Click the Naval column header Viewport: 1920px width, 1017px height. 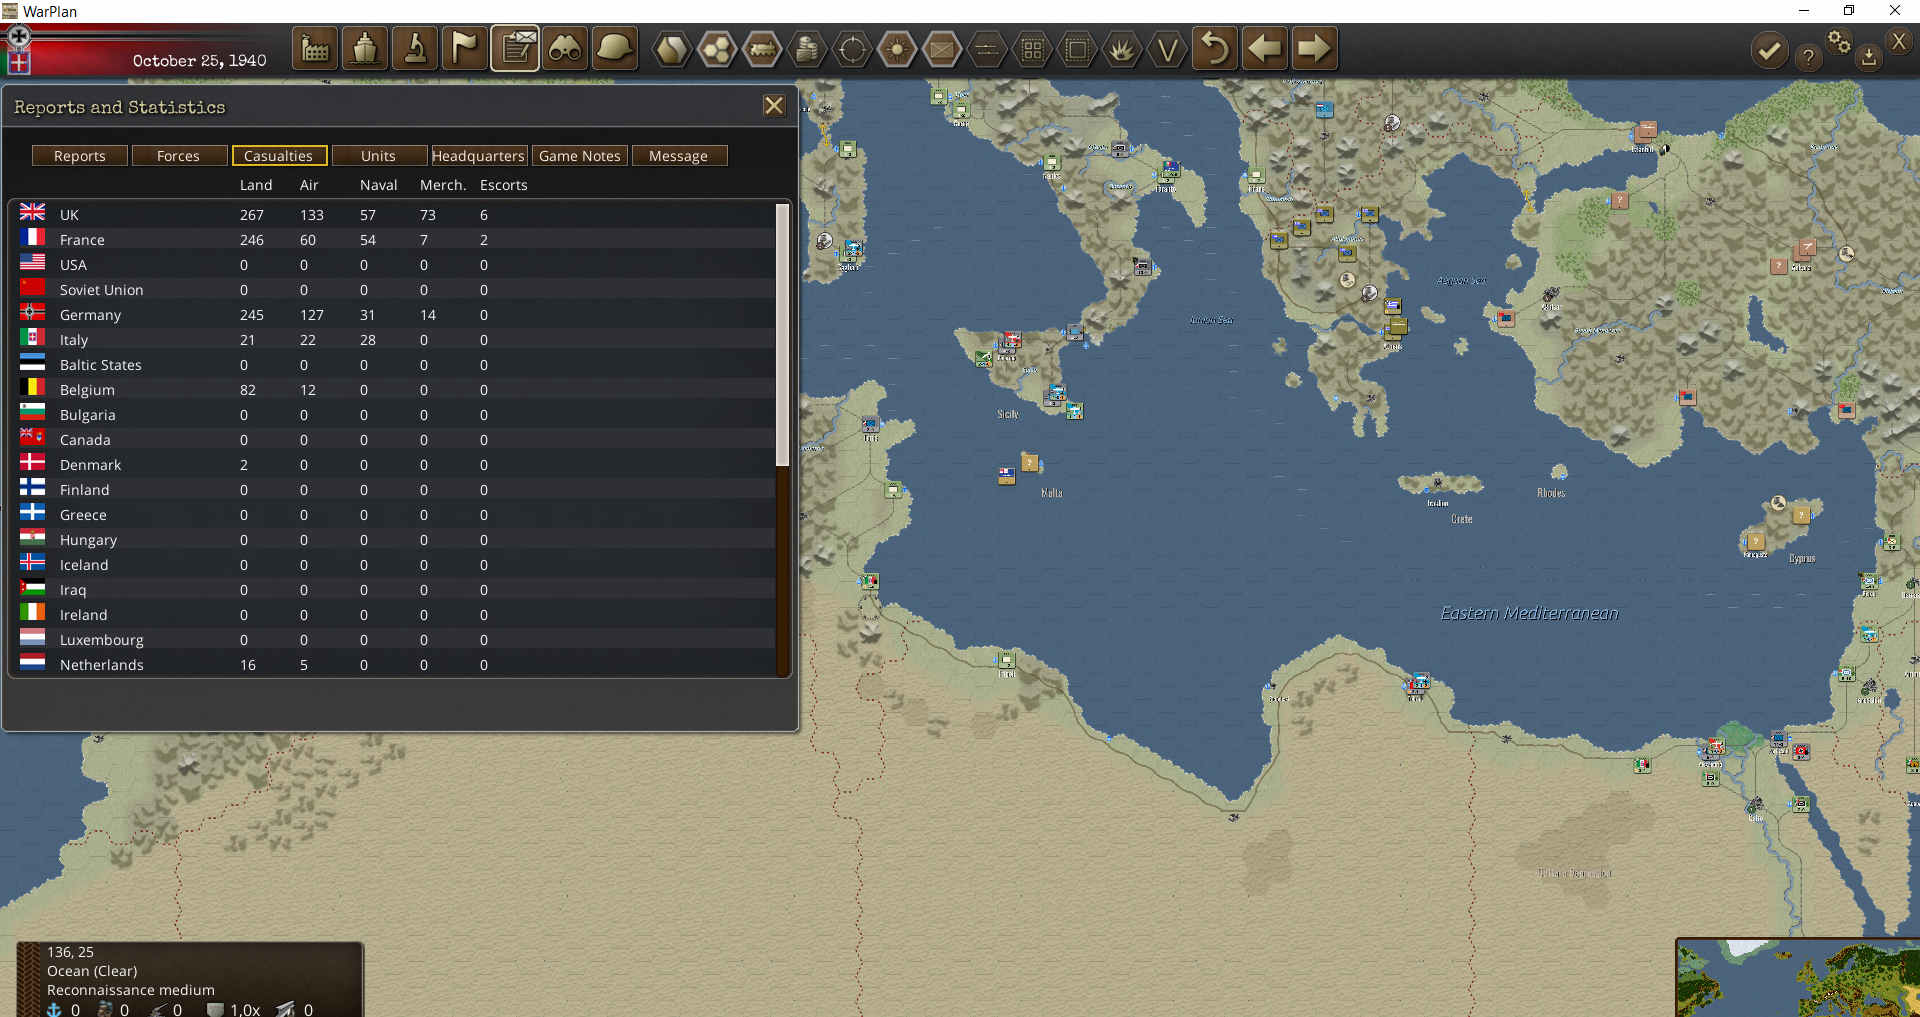point(379,185)
